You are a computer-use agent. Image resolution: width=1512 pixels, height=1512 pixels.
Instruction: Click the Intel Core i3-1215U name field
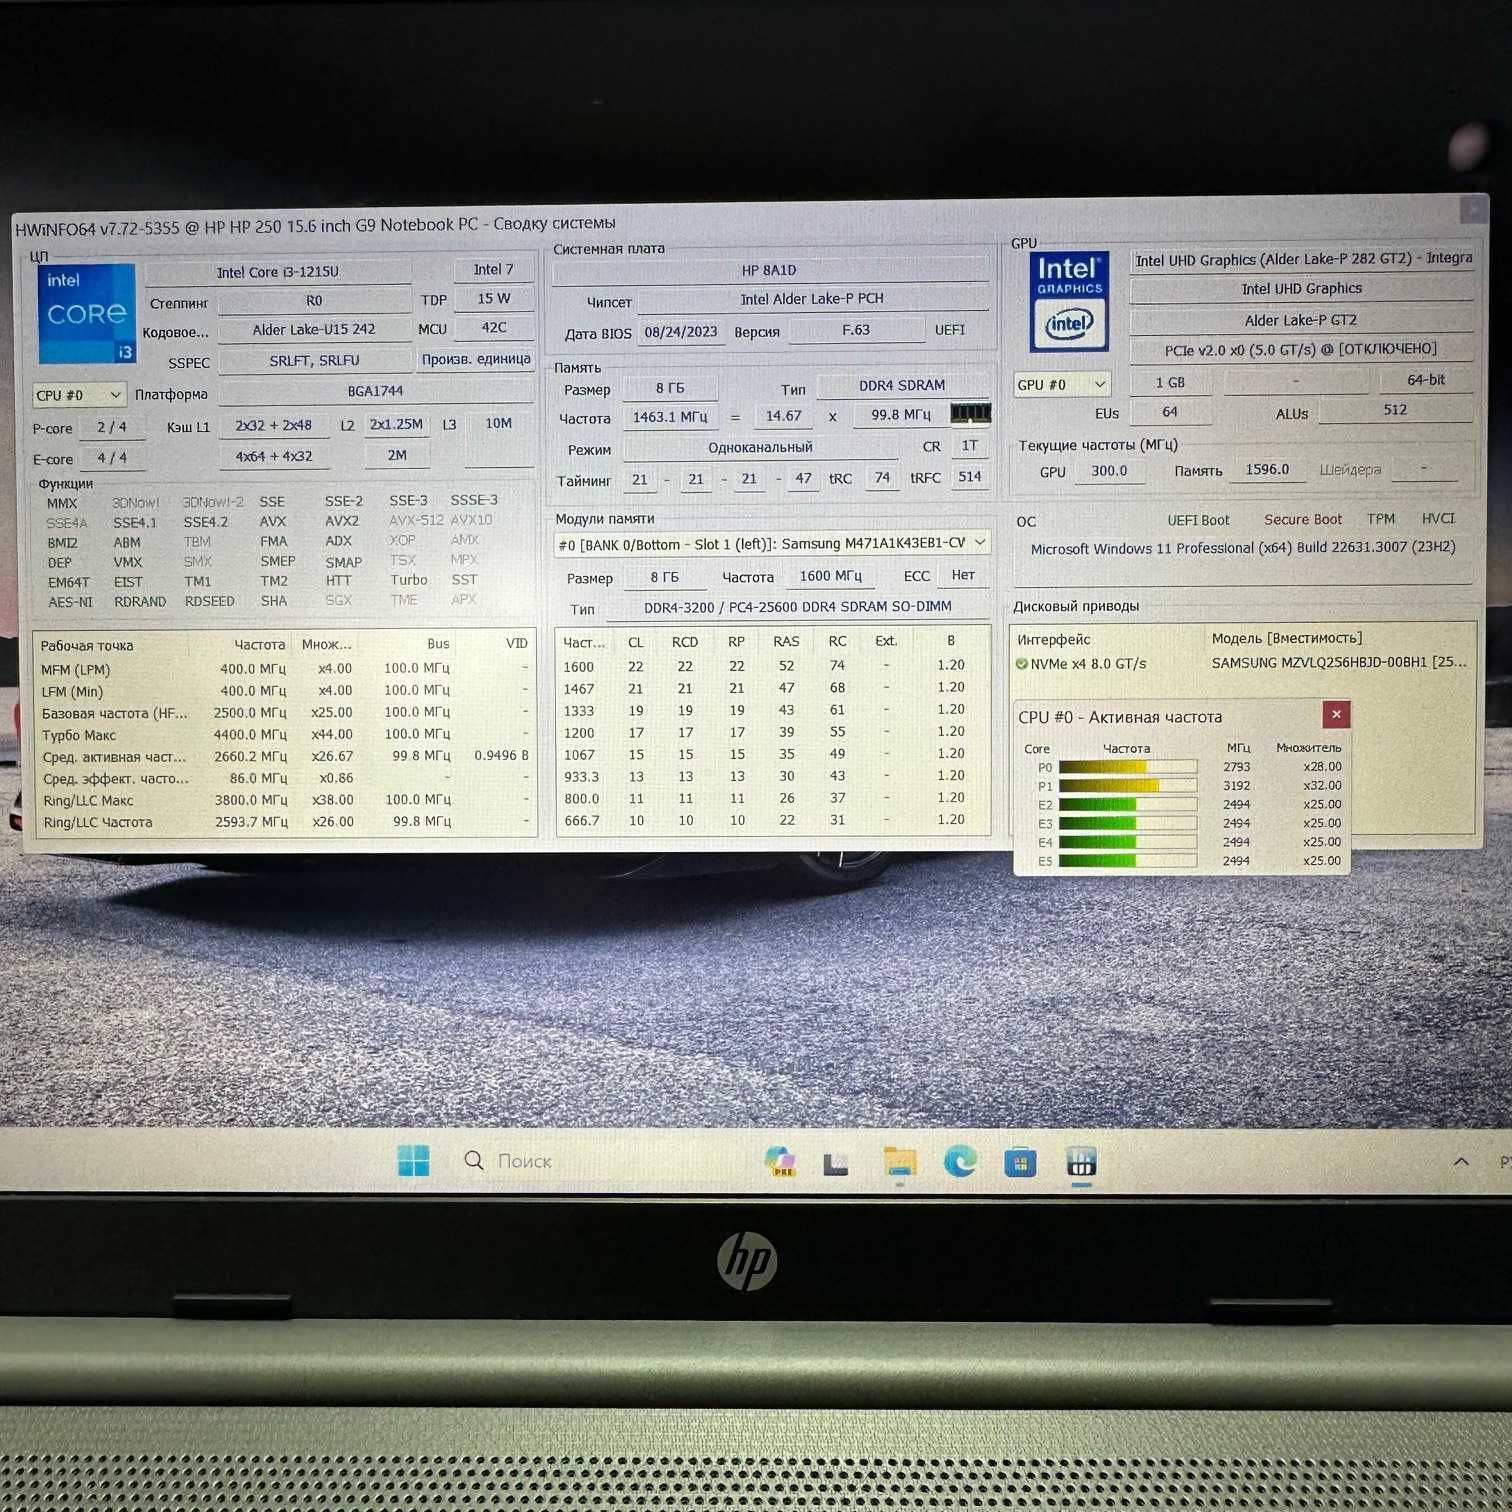point(278,272)
